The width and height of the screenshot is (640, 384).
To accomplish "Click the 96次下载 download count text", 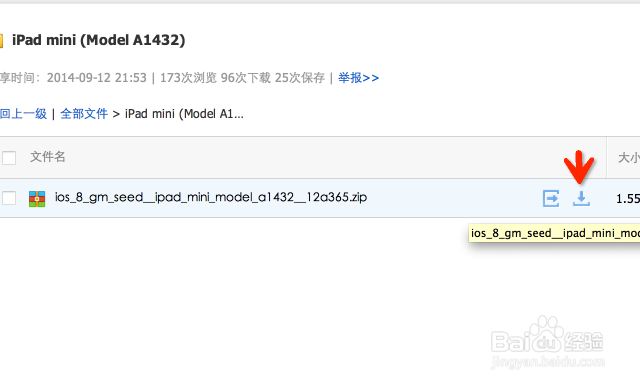I will (x=245, y=78).
